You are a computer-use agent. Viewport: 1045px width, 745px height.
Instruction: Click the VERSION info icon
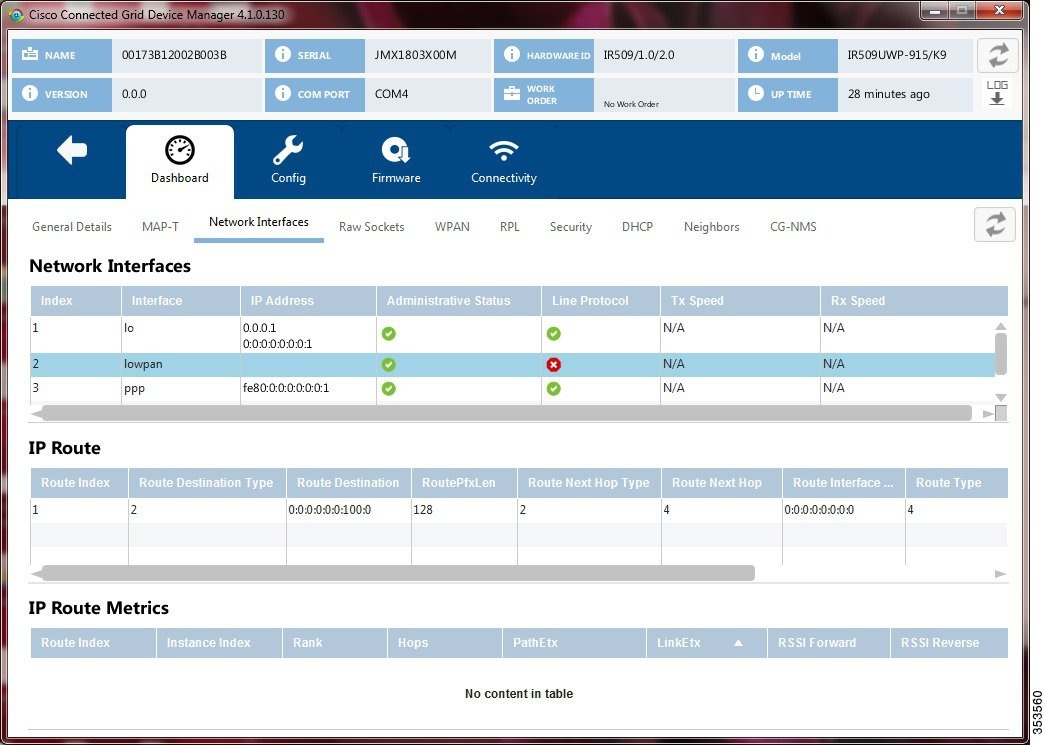pos(30,93)
